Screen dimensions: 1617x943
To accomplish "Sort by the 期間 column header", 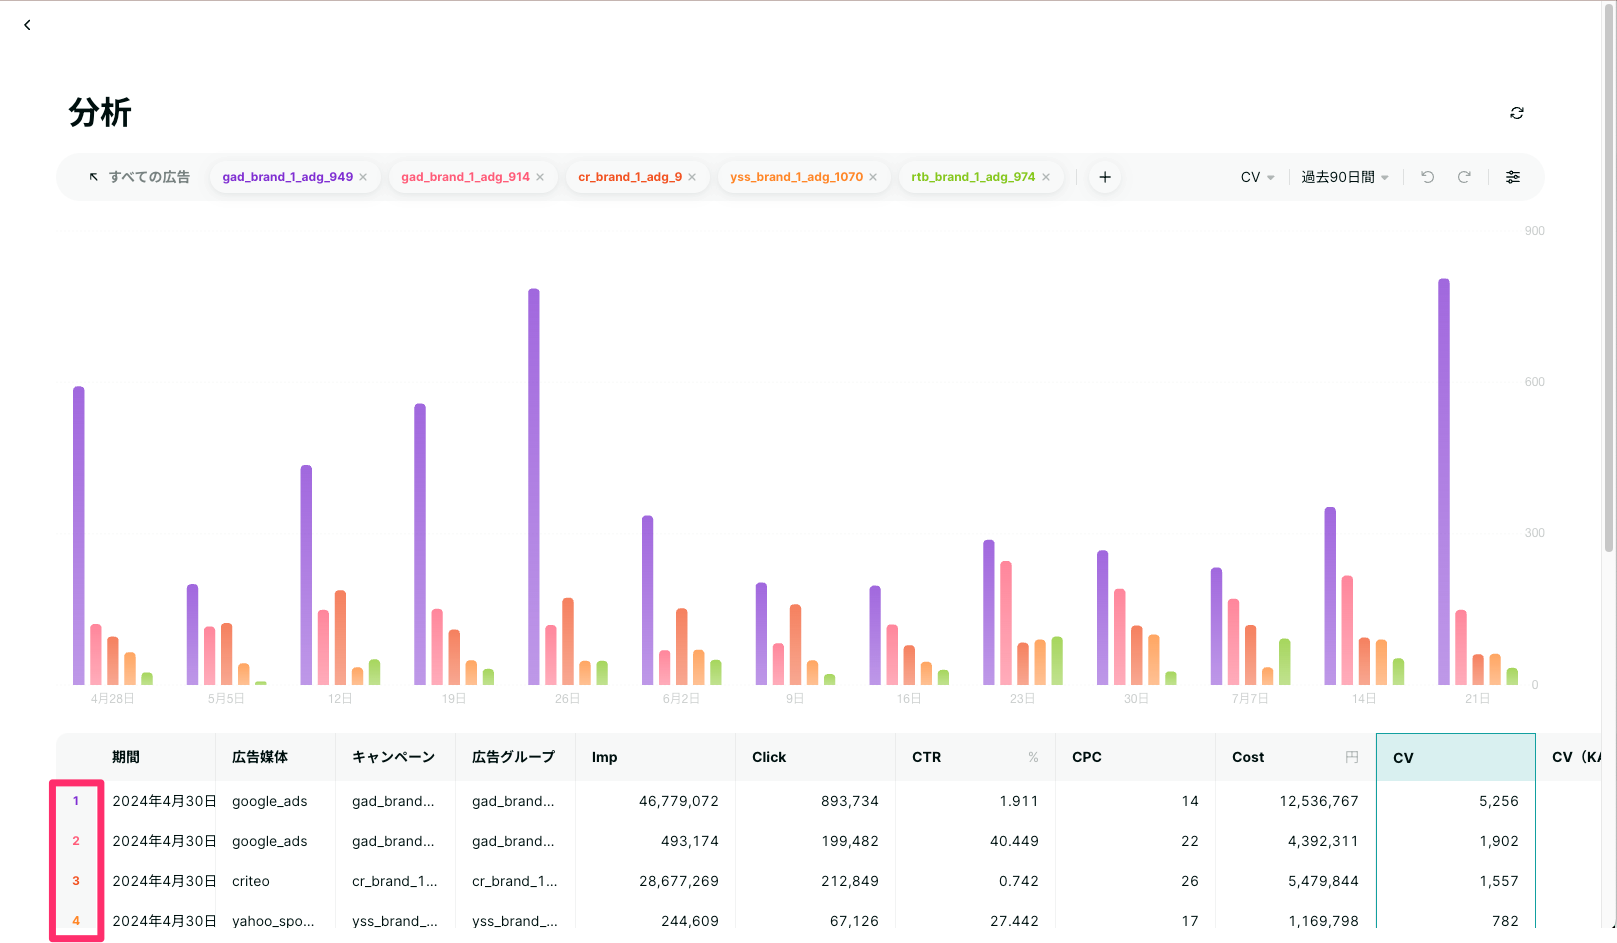I will click(126, 757).
